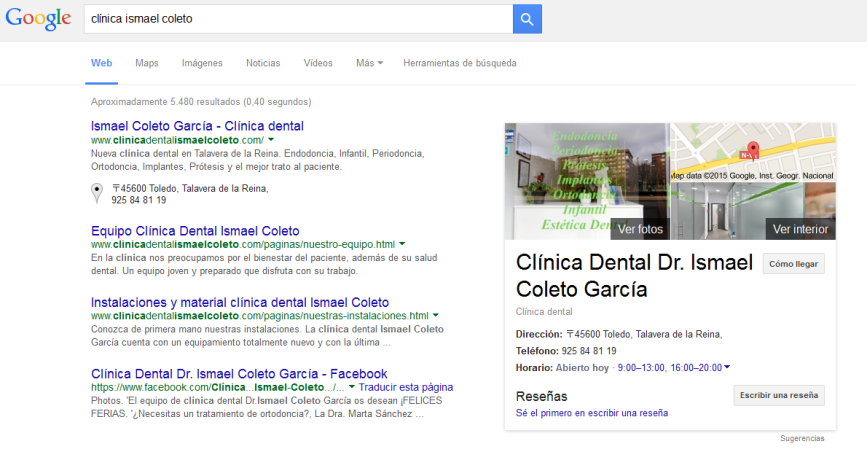Expand arrow next to facebook.com URL
867x460 pixels.
(352, 387)
